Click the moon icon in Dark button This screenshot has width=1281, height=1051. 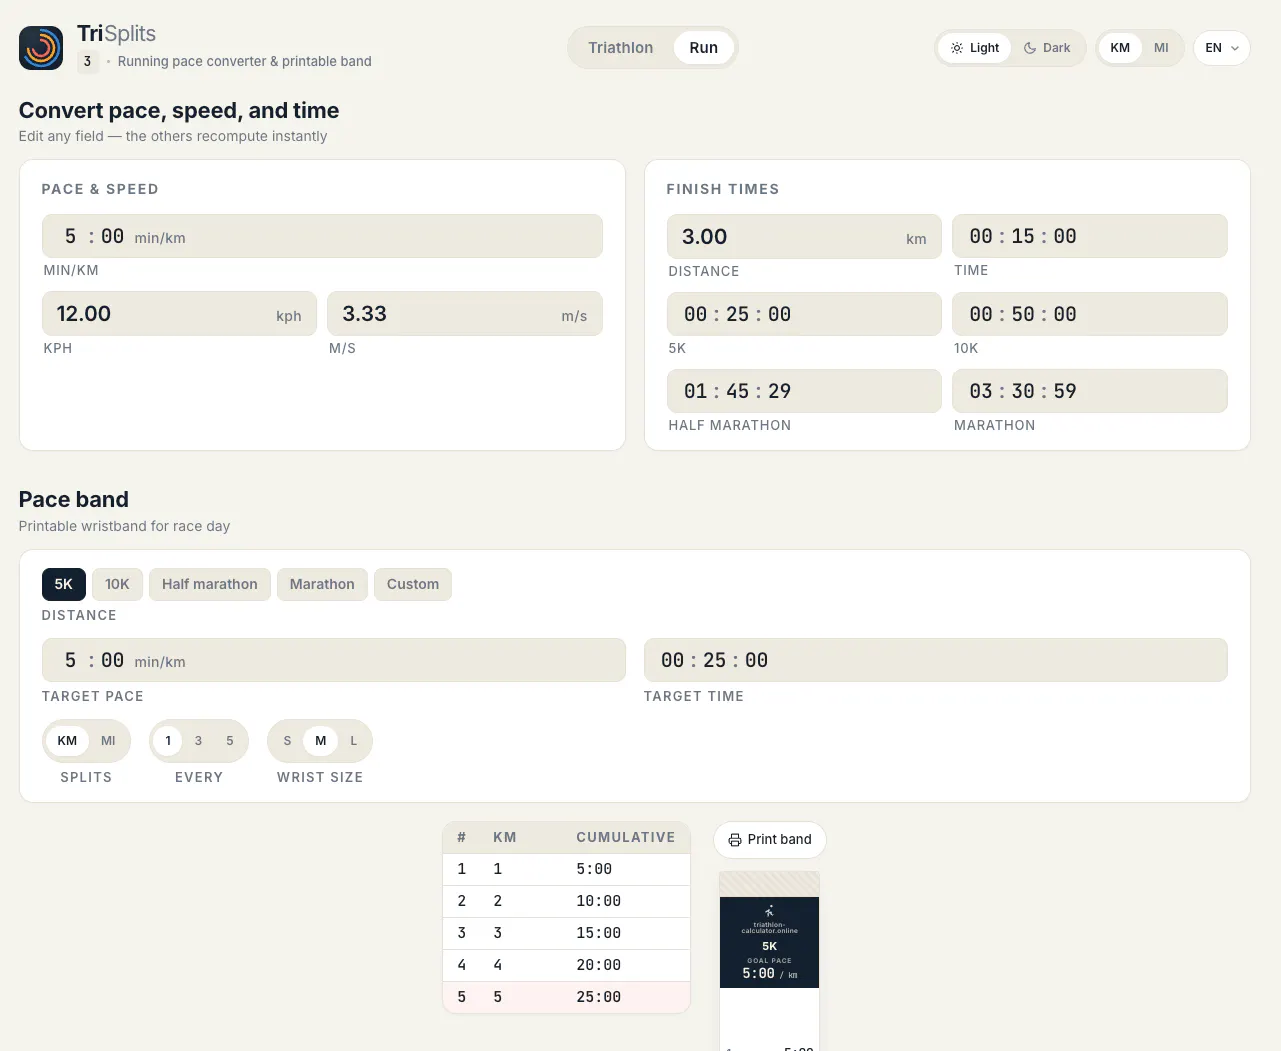pyautogui.click(x=1030, y=48)
